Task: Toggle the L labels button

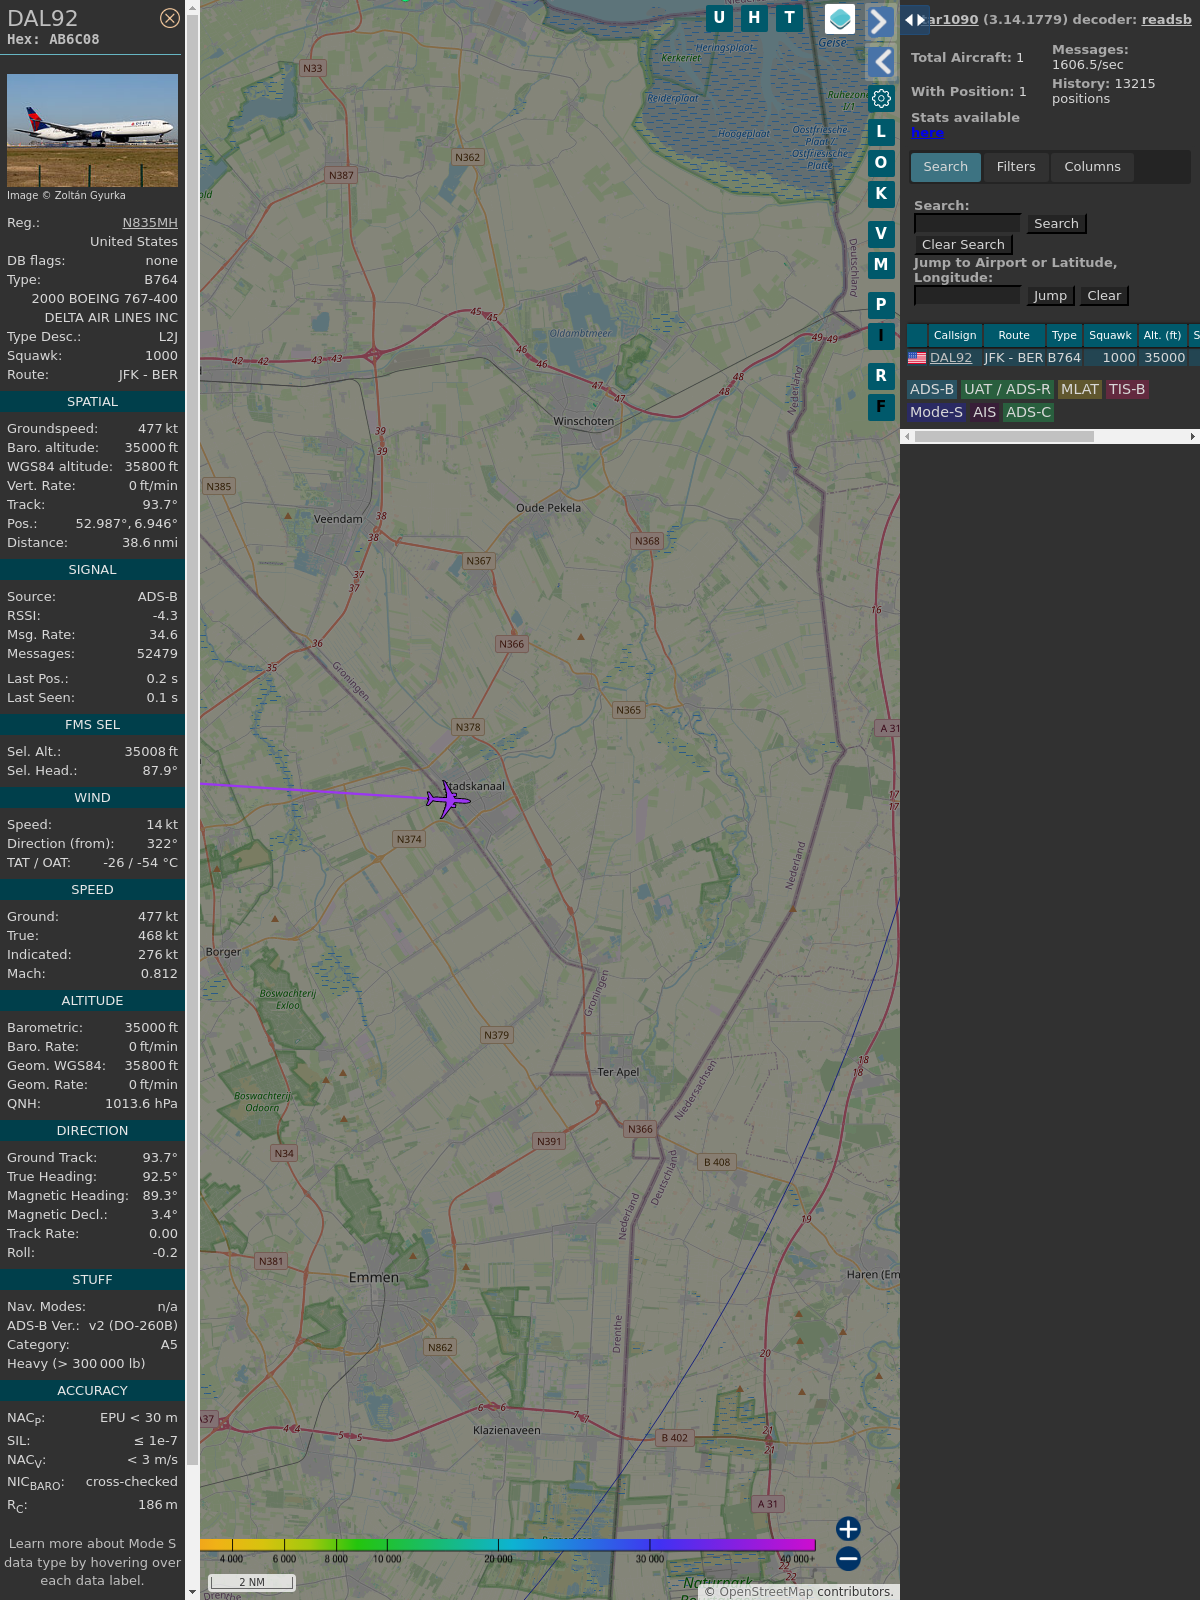Action: [x=881, y=131]
